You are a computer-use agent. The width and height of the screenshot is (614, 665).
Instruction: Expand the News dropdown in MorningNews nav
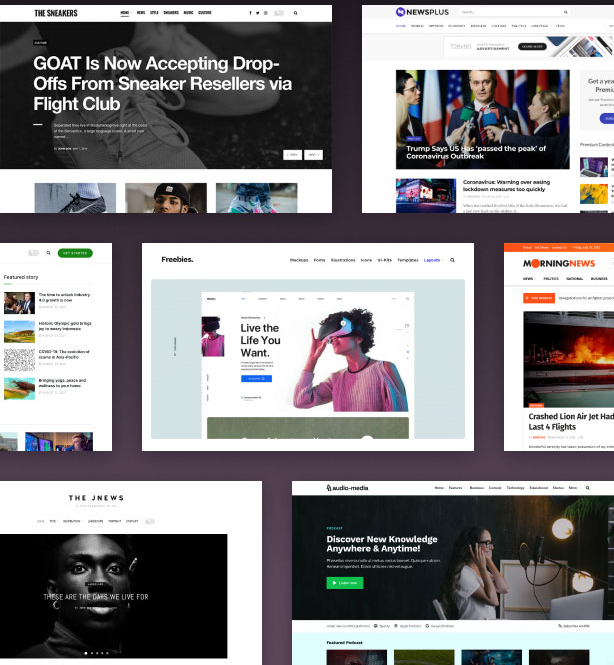529,279
